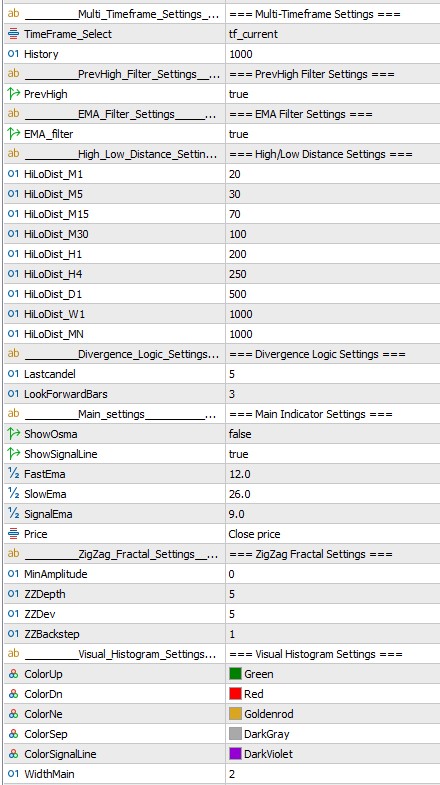Click the integer icon beside MinAmplitude

point(14,574)
